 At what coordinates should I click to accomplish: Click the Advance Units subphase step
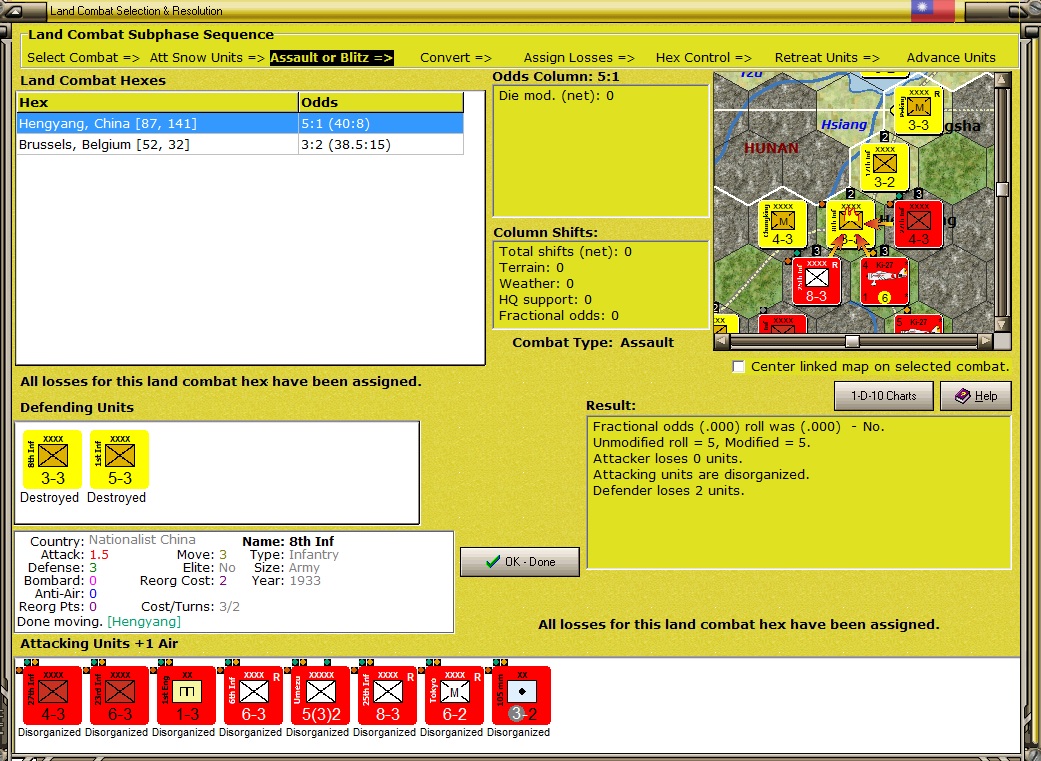coord(951,58)
